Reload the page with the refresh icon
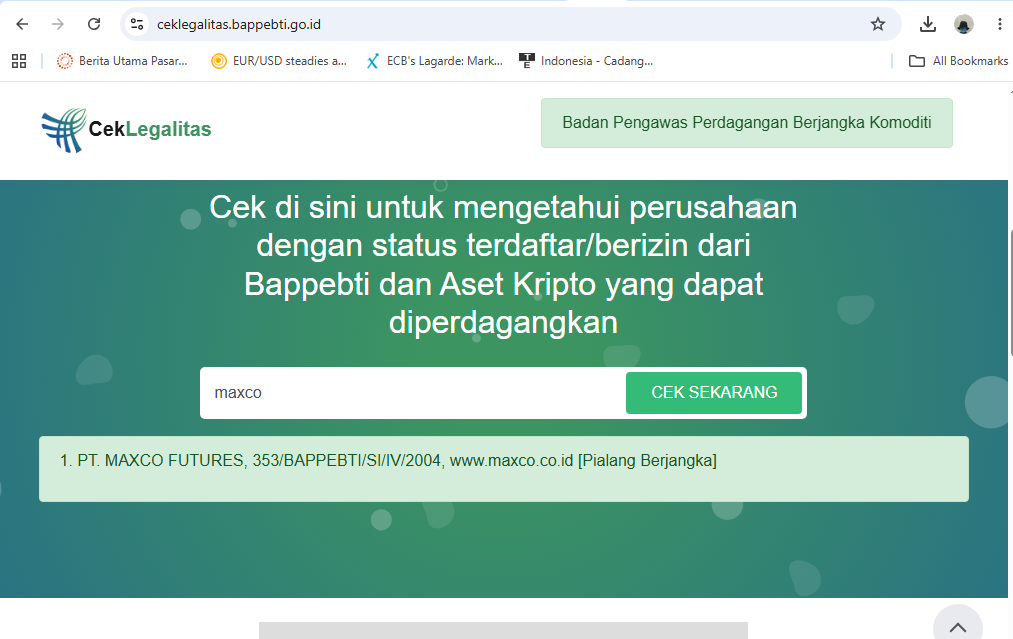Viewport: 1013px width, 639px height. [94, 25]
